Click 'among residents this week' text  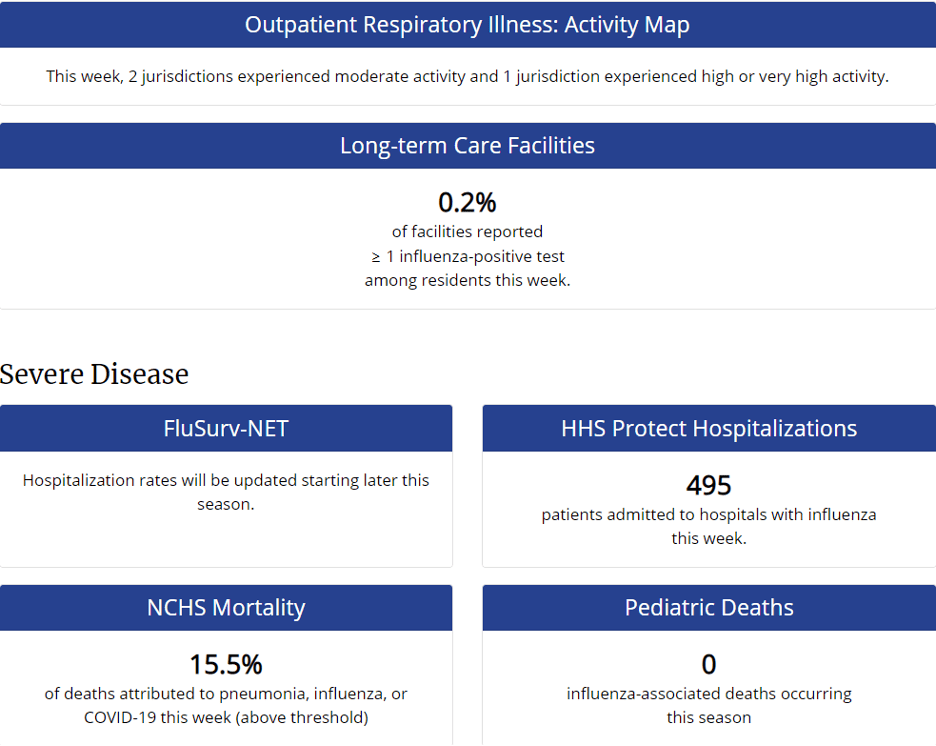coord(467,281)
